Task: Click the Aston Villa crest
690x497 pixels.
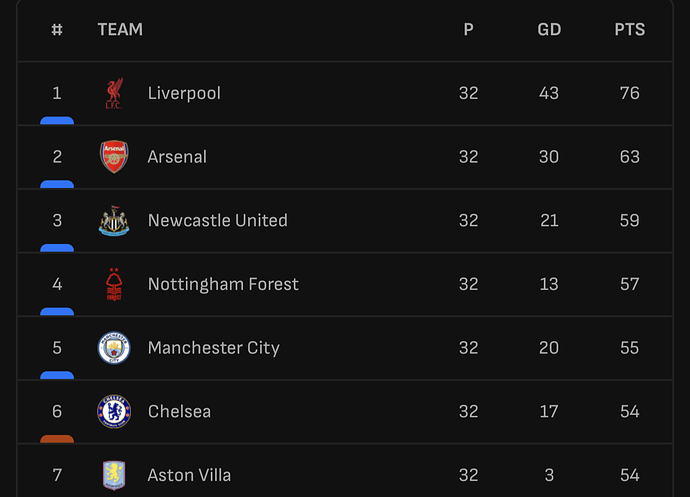Action: (114, 475)
